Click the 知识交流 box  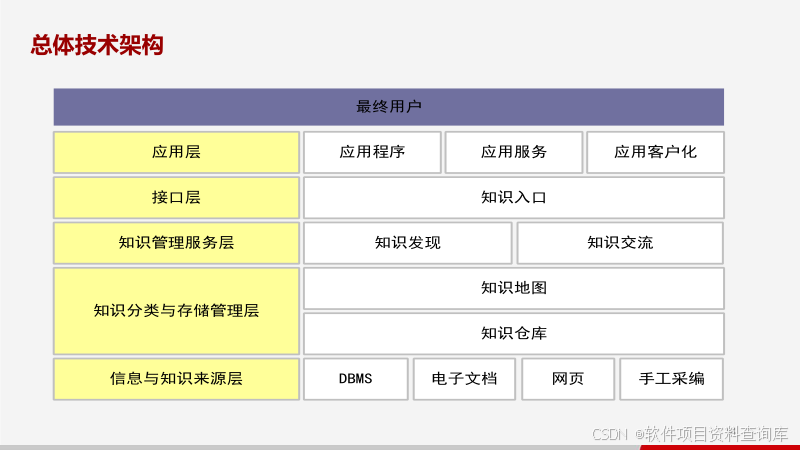[620, 243]
